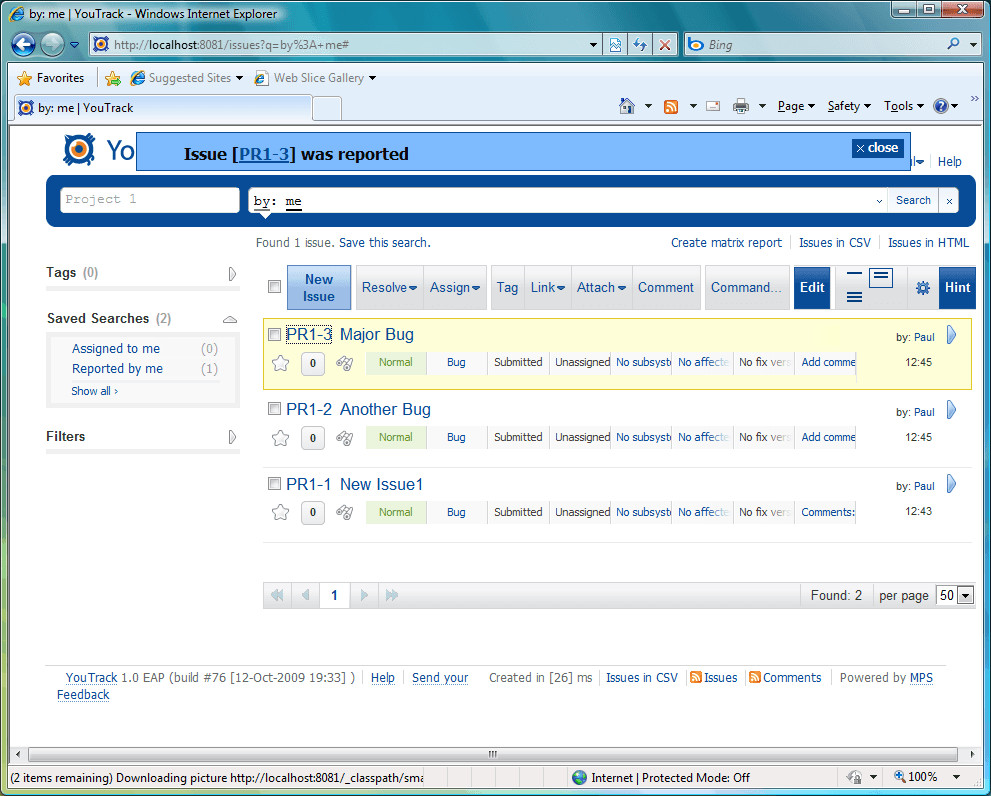Screen dimensions: 991x796
Task: Click the horizontal scrollbar thumb
Action: click(x=492, y=754)
